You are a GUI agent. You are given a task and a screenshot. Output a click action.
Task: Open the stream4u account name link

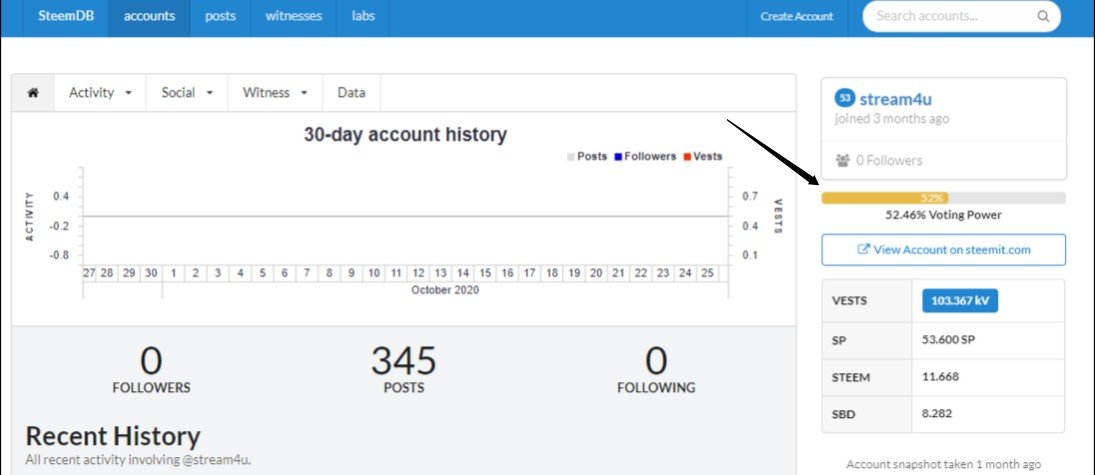896,98
